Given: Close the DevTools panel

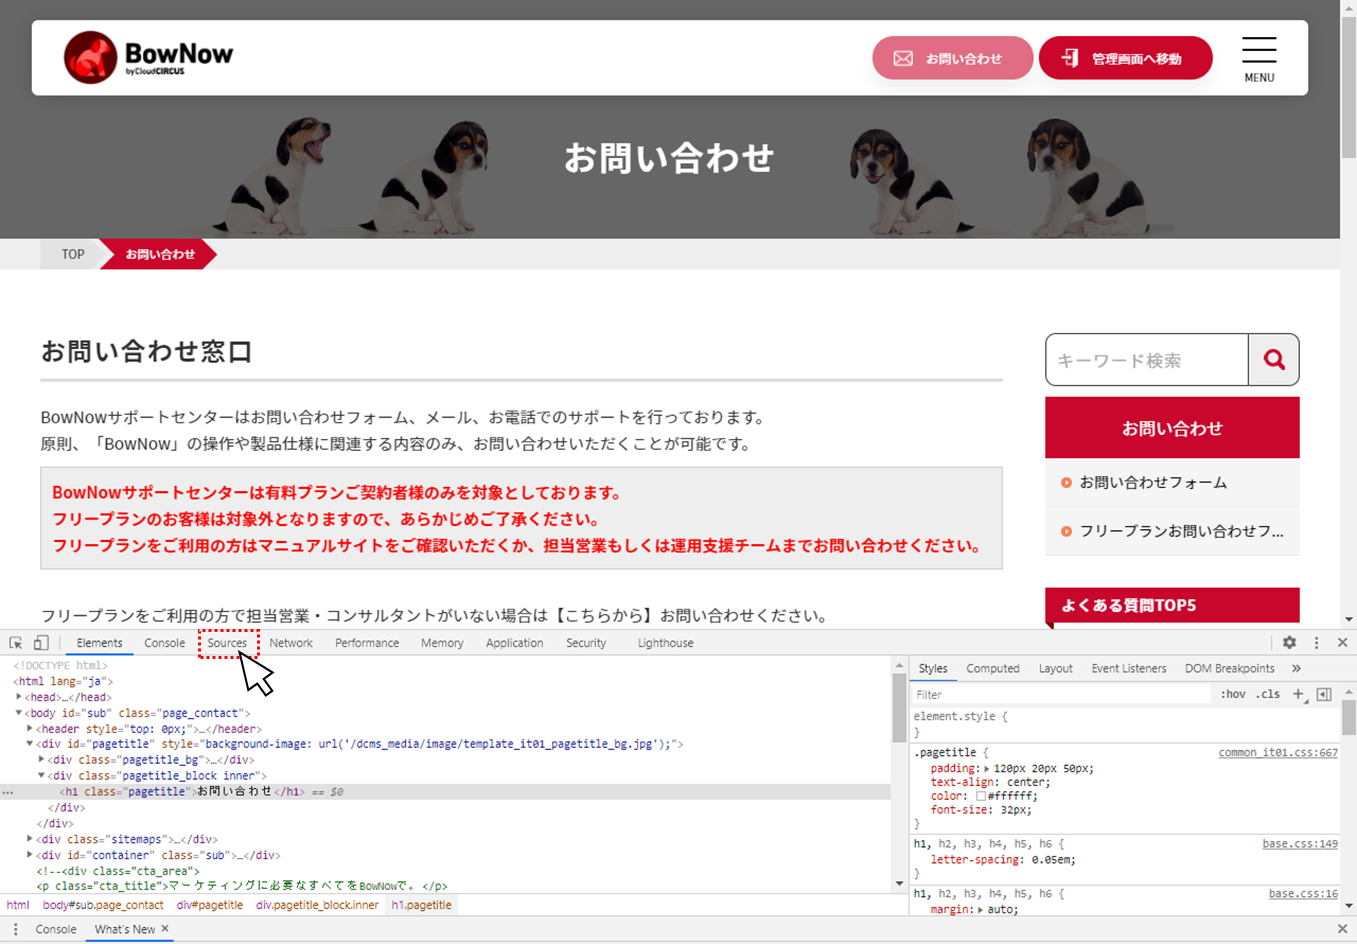Looking at the screenshot, I should click(x=1342, y=643).
